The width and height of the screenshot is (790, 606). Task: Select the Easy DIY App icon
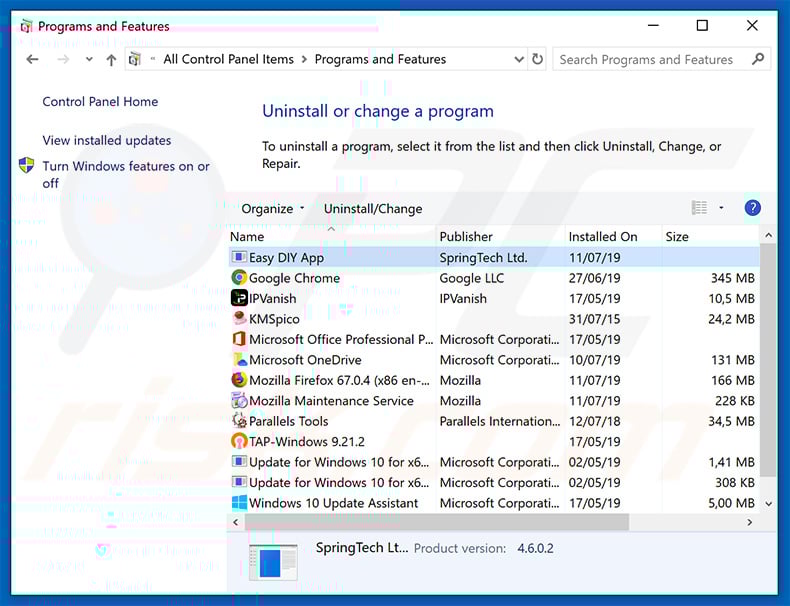[239, 257]
